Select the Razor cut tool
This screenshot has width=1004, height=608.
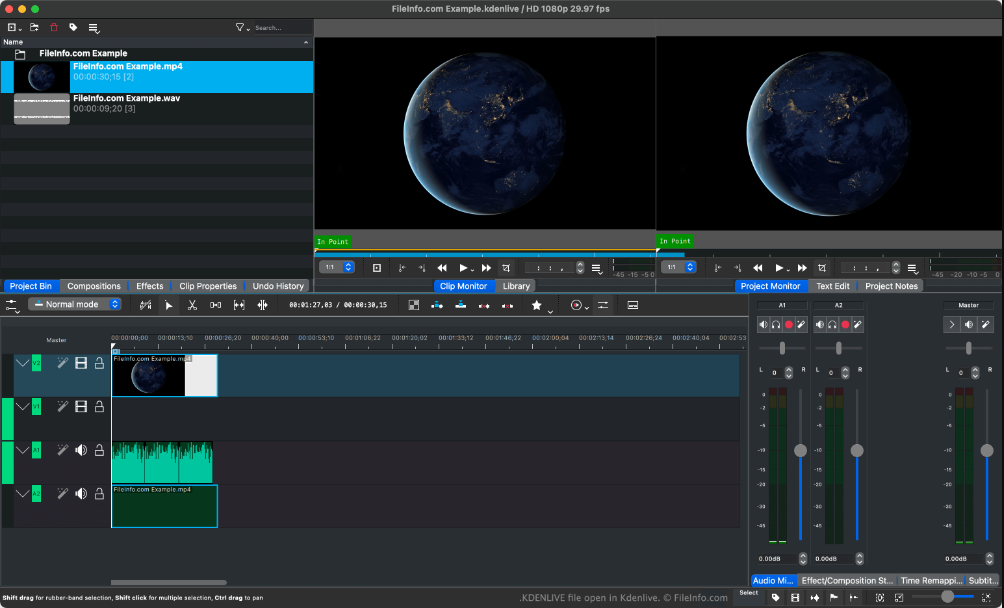[192, 305]
